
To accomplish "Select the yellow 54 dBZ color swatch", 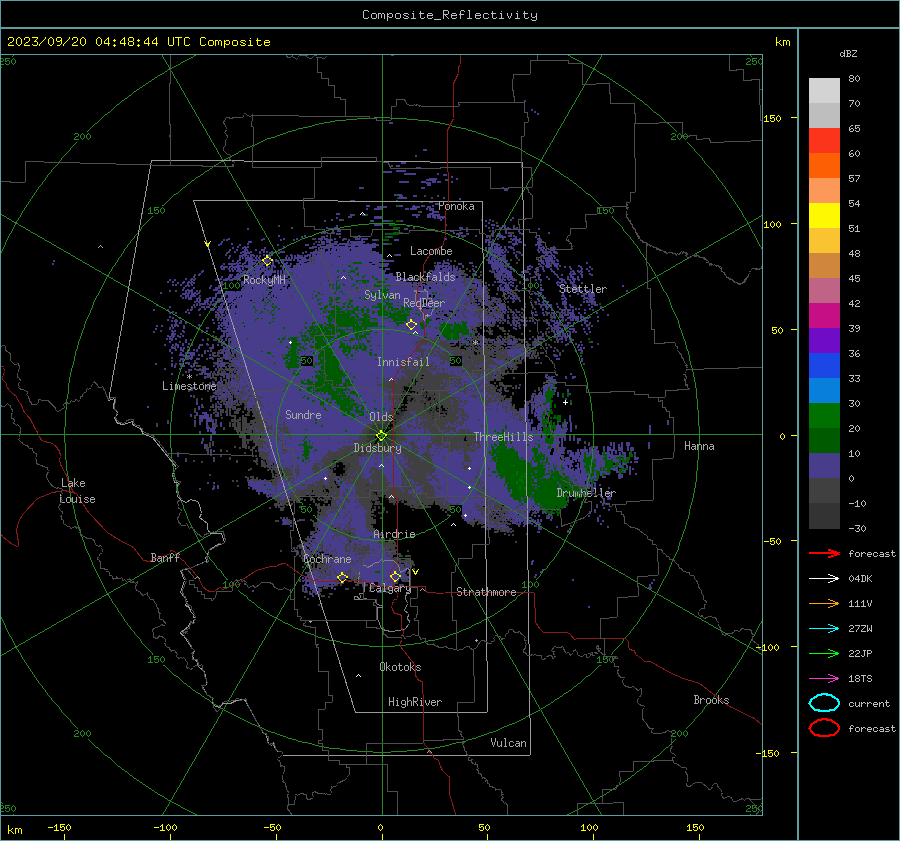I will coord(824,215).
